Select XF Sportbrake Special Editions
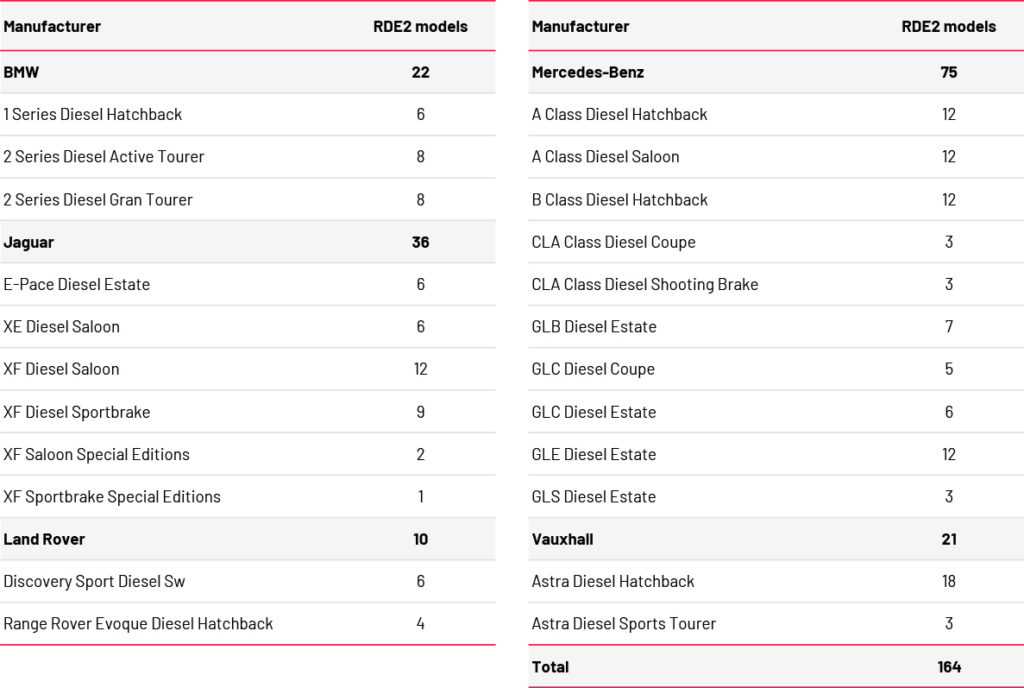The image size is (1024, 688). coord(112,496)
